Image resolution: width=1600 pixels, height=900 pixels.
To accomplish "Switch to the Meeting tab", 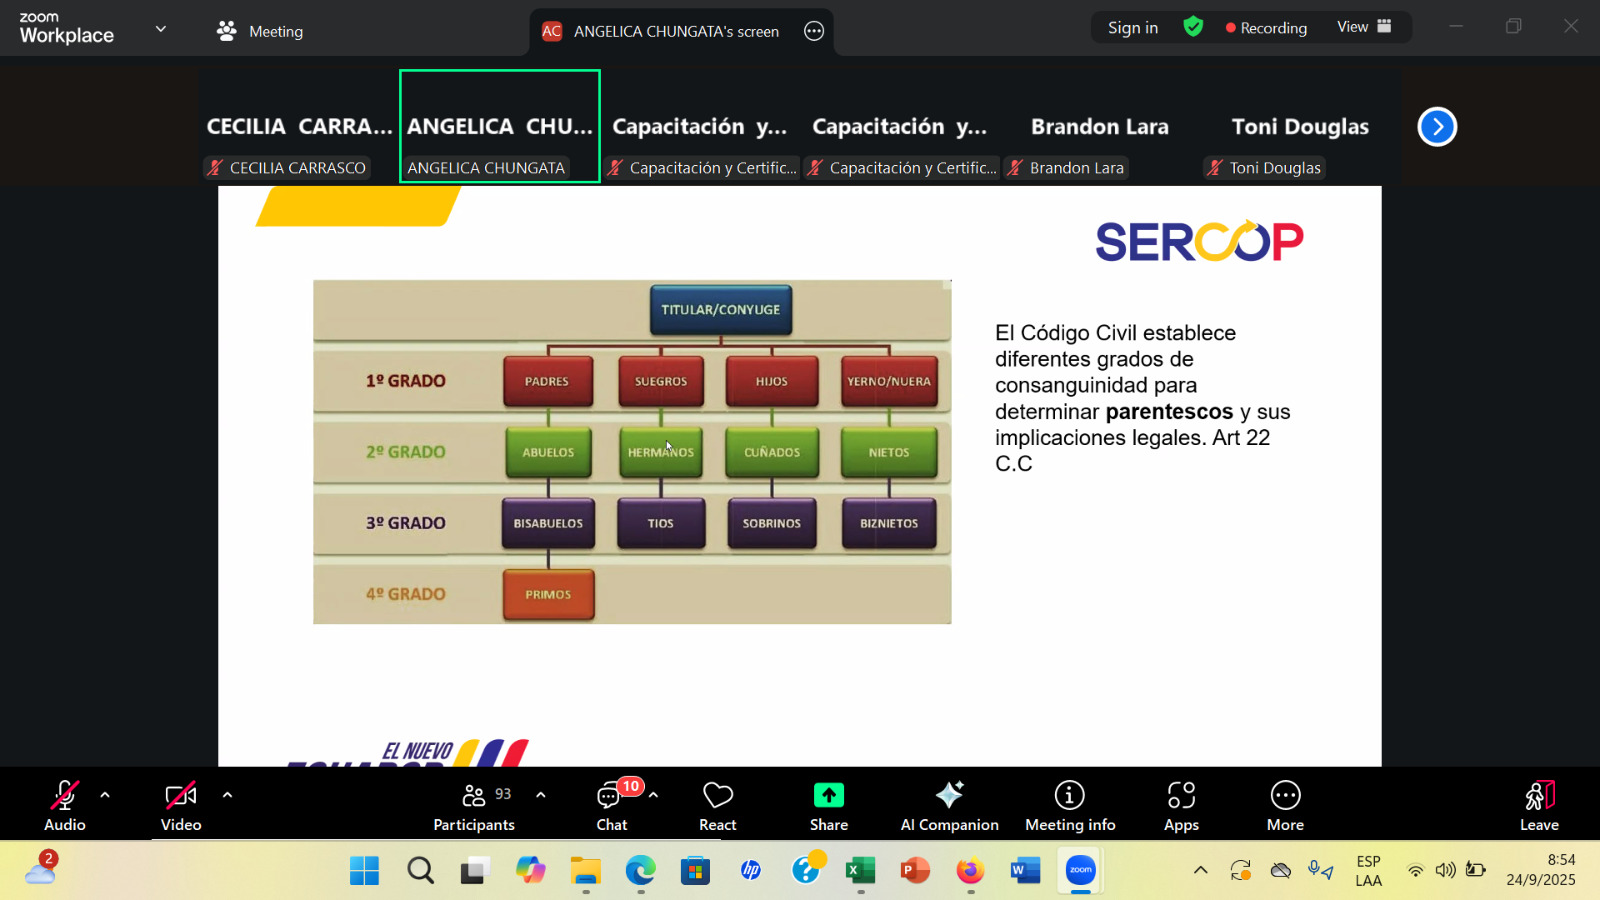I will [x=260, y=31].
